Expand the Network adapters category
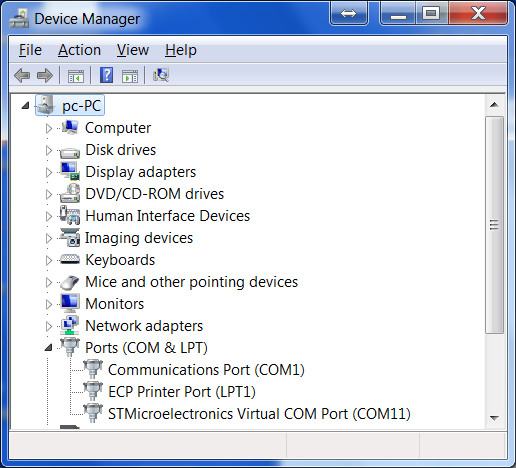 [49, 326]
